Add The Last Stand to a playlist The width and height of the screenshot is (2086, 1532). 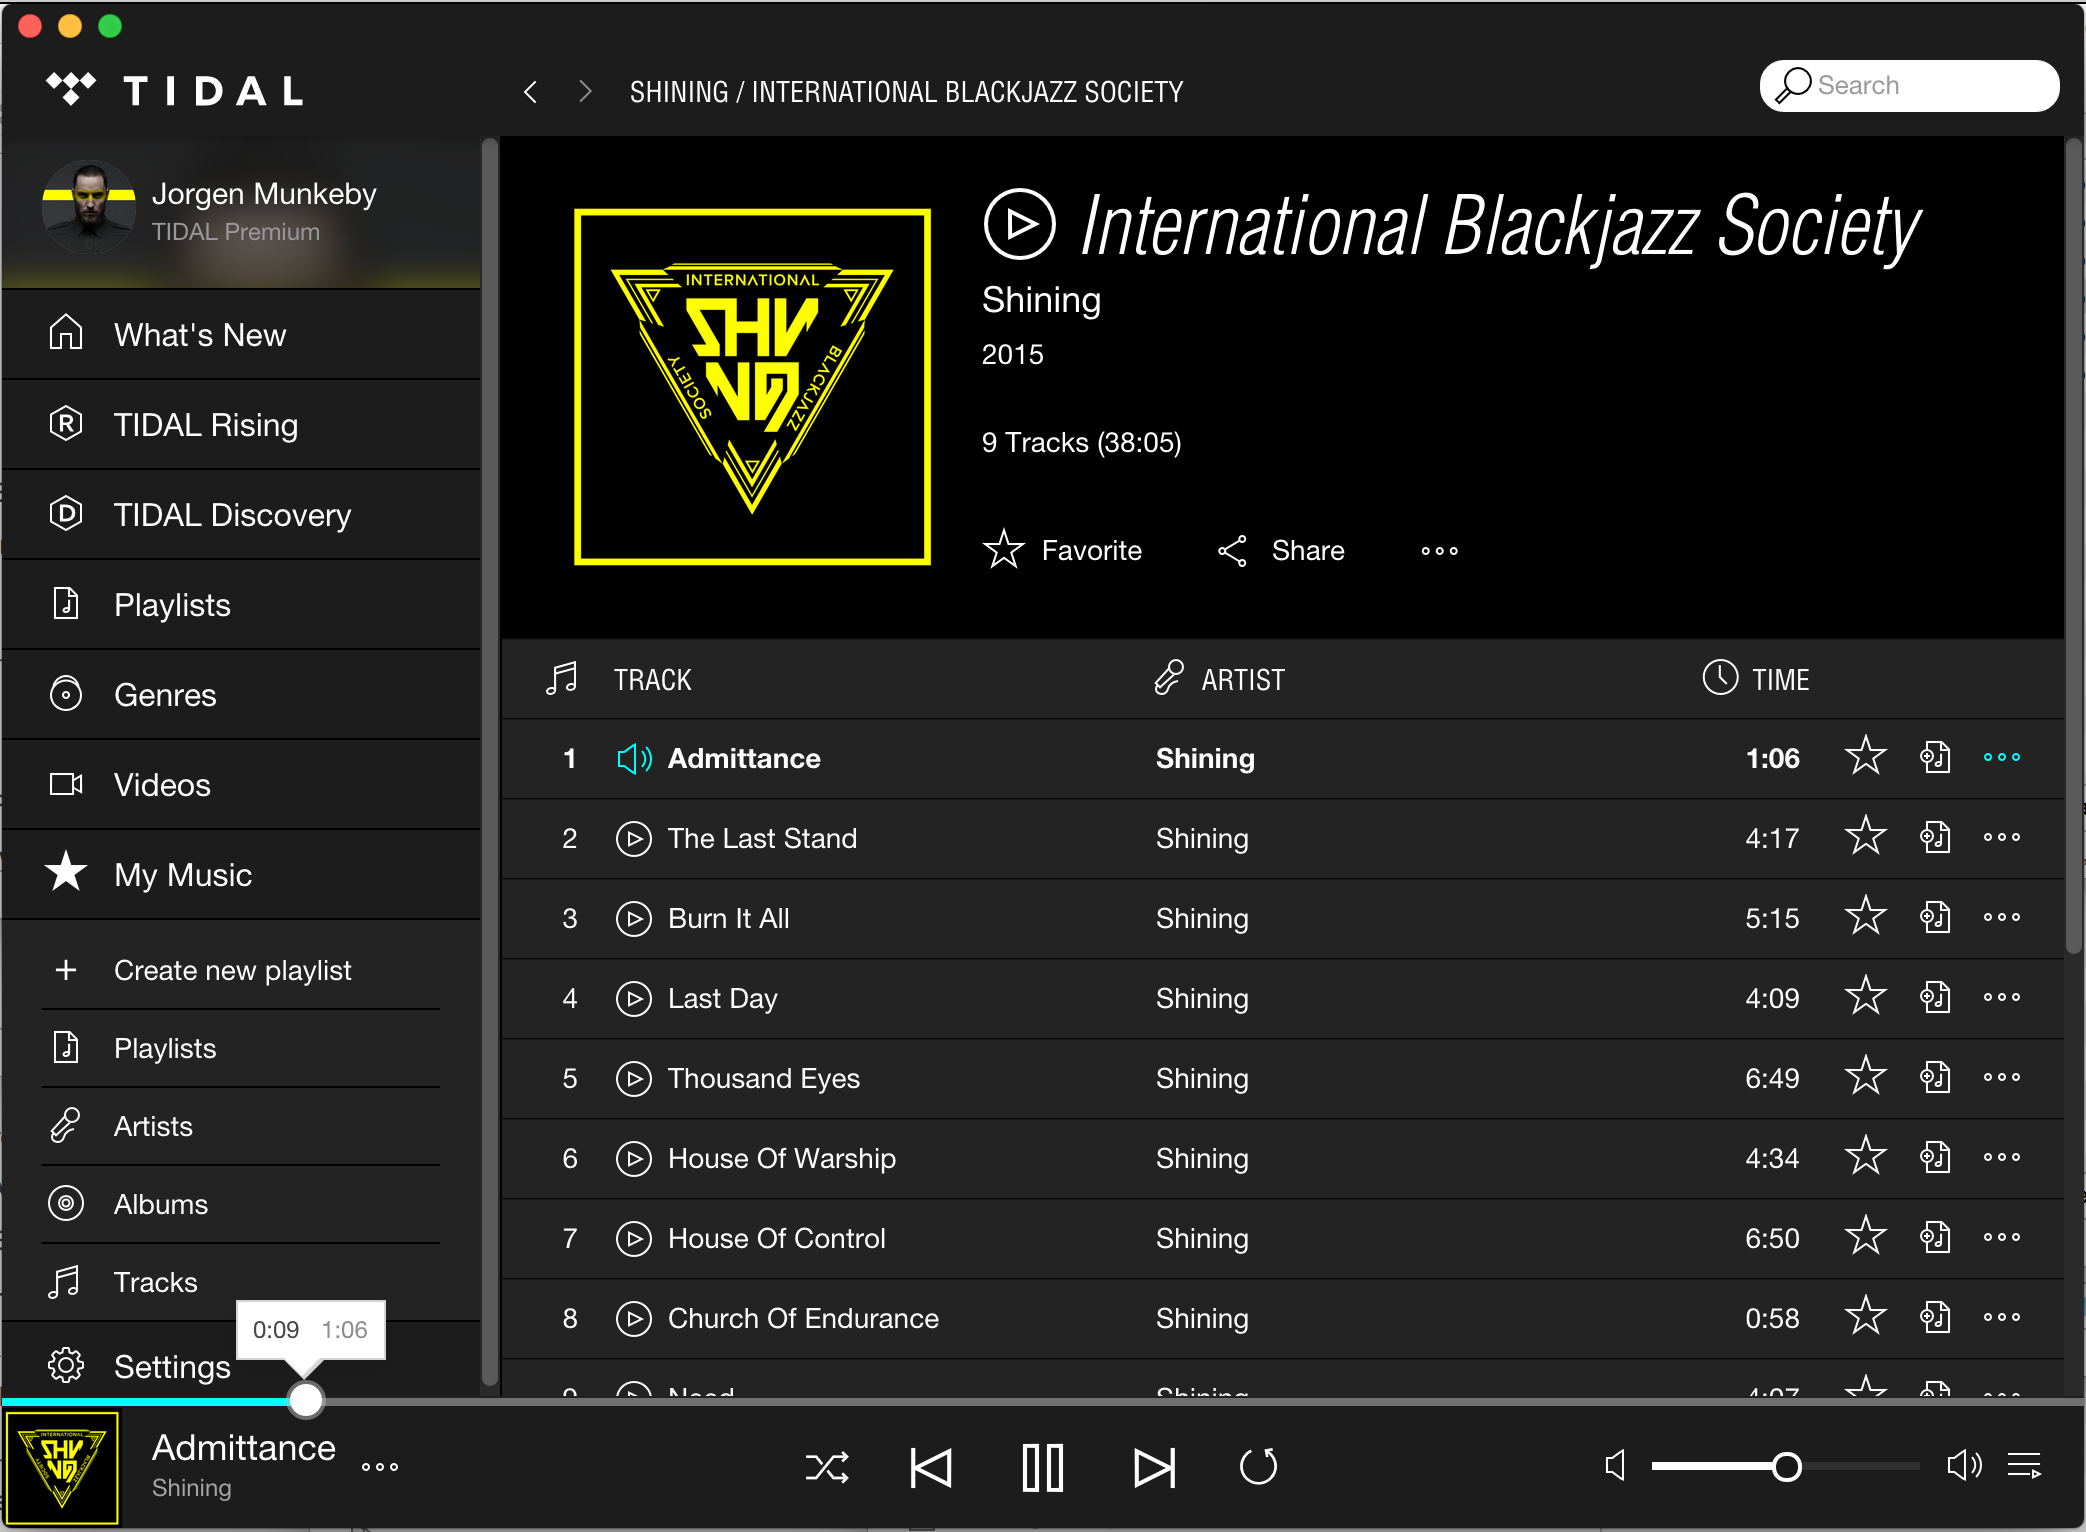tap(1935, 837)
